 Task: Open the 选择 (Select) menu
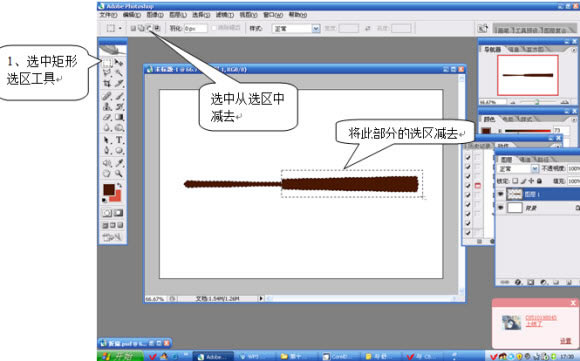click(x=201, y=15)
